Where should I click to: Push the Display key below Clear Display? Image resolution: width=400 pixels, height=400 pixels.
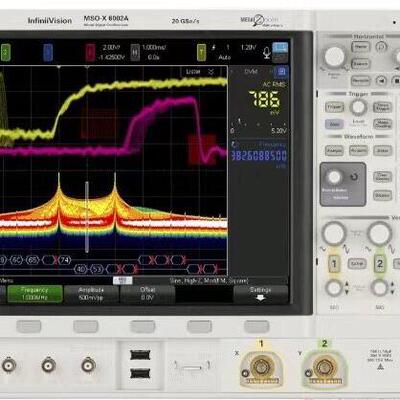pos(382,195)
